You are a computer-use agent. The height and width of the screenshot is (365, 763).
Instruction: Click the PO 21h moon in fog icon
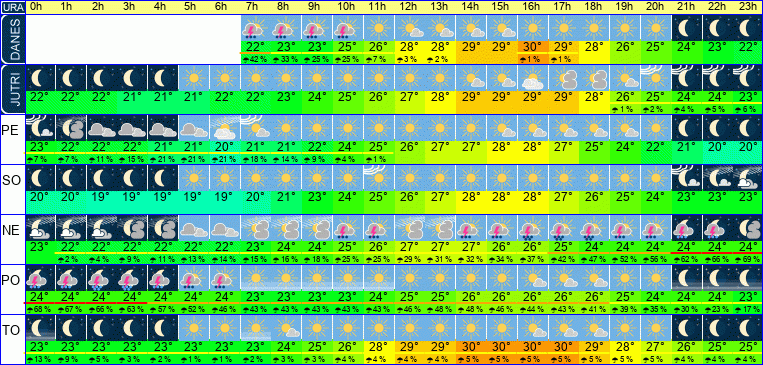tap(686, 277)
